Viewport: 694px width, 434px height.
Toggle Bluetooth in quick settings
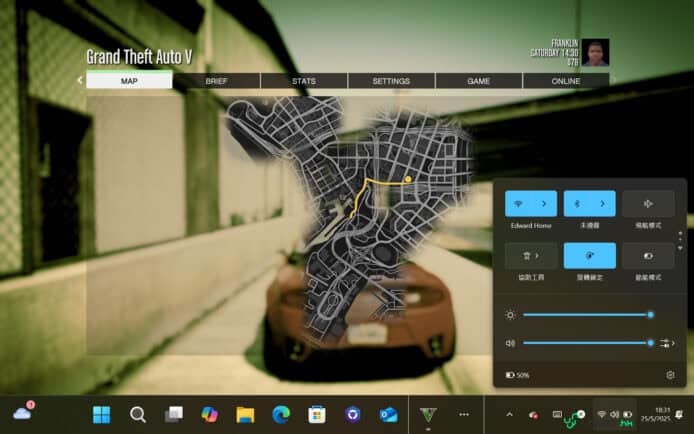pyautogui.click(x=578, y=204)
